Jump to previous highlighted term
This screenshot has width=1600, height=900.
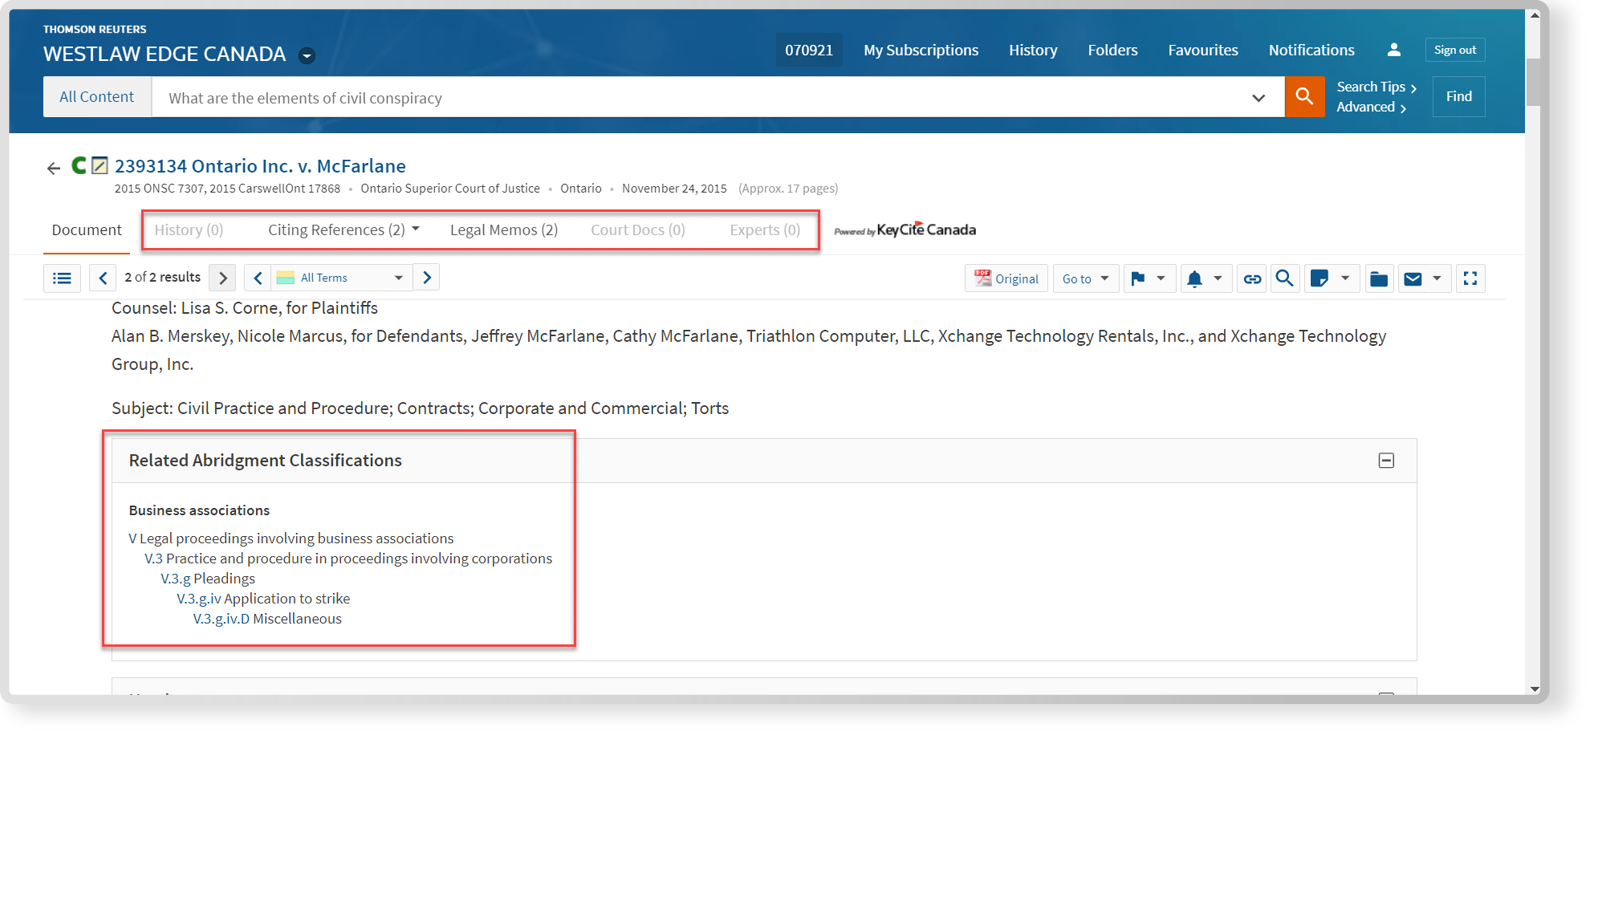tap(258, 278)
